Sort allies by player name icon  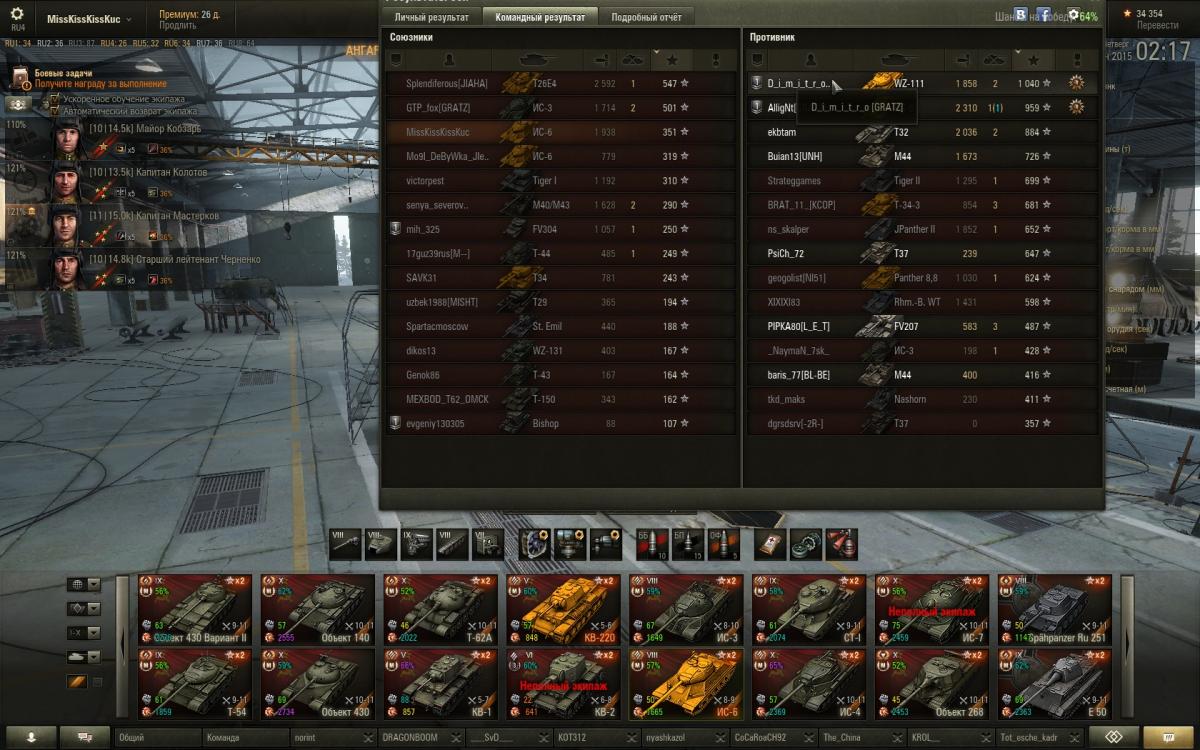[x=448, y=60]
